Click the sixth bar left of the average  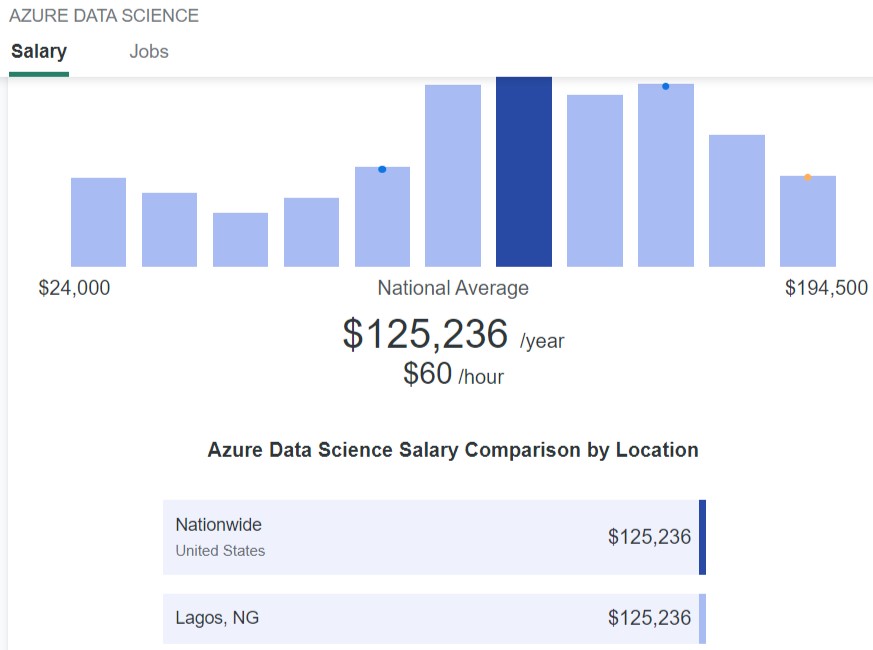click(x=453, y=175)
